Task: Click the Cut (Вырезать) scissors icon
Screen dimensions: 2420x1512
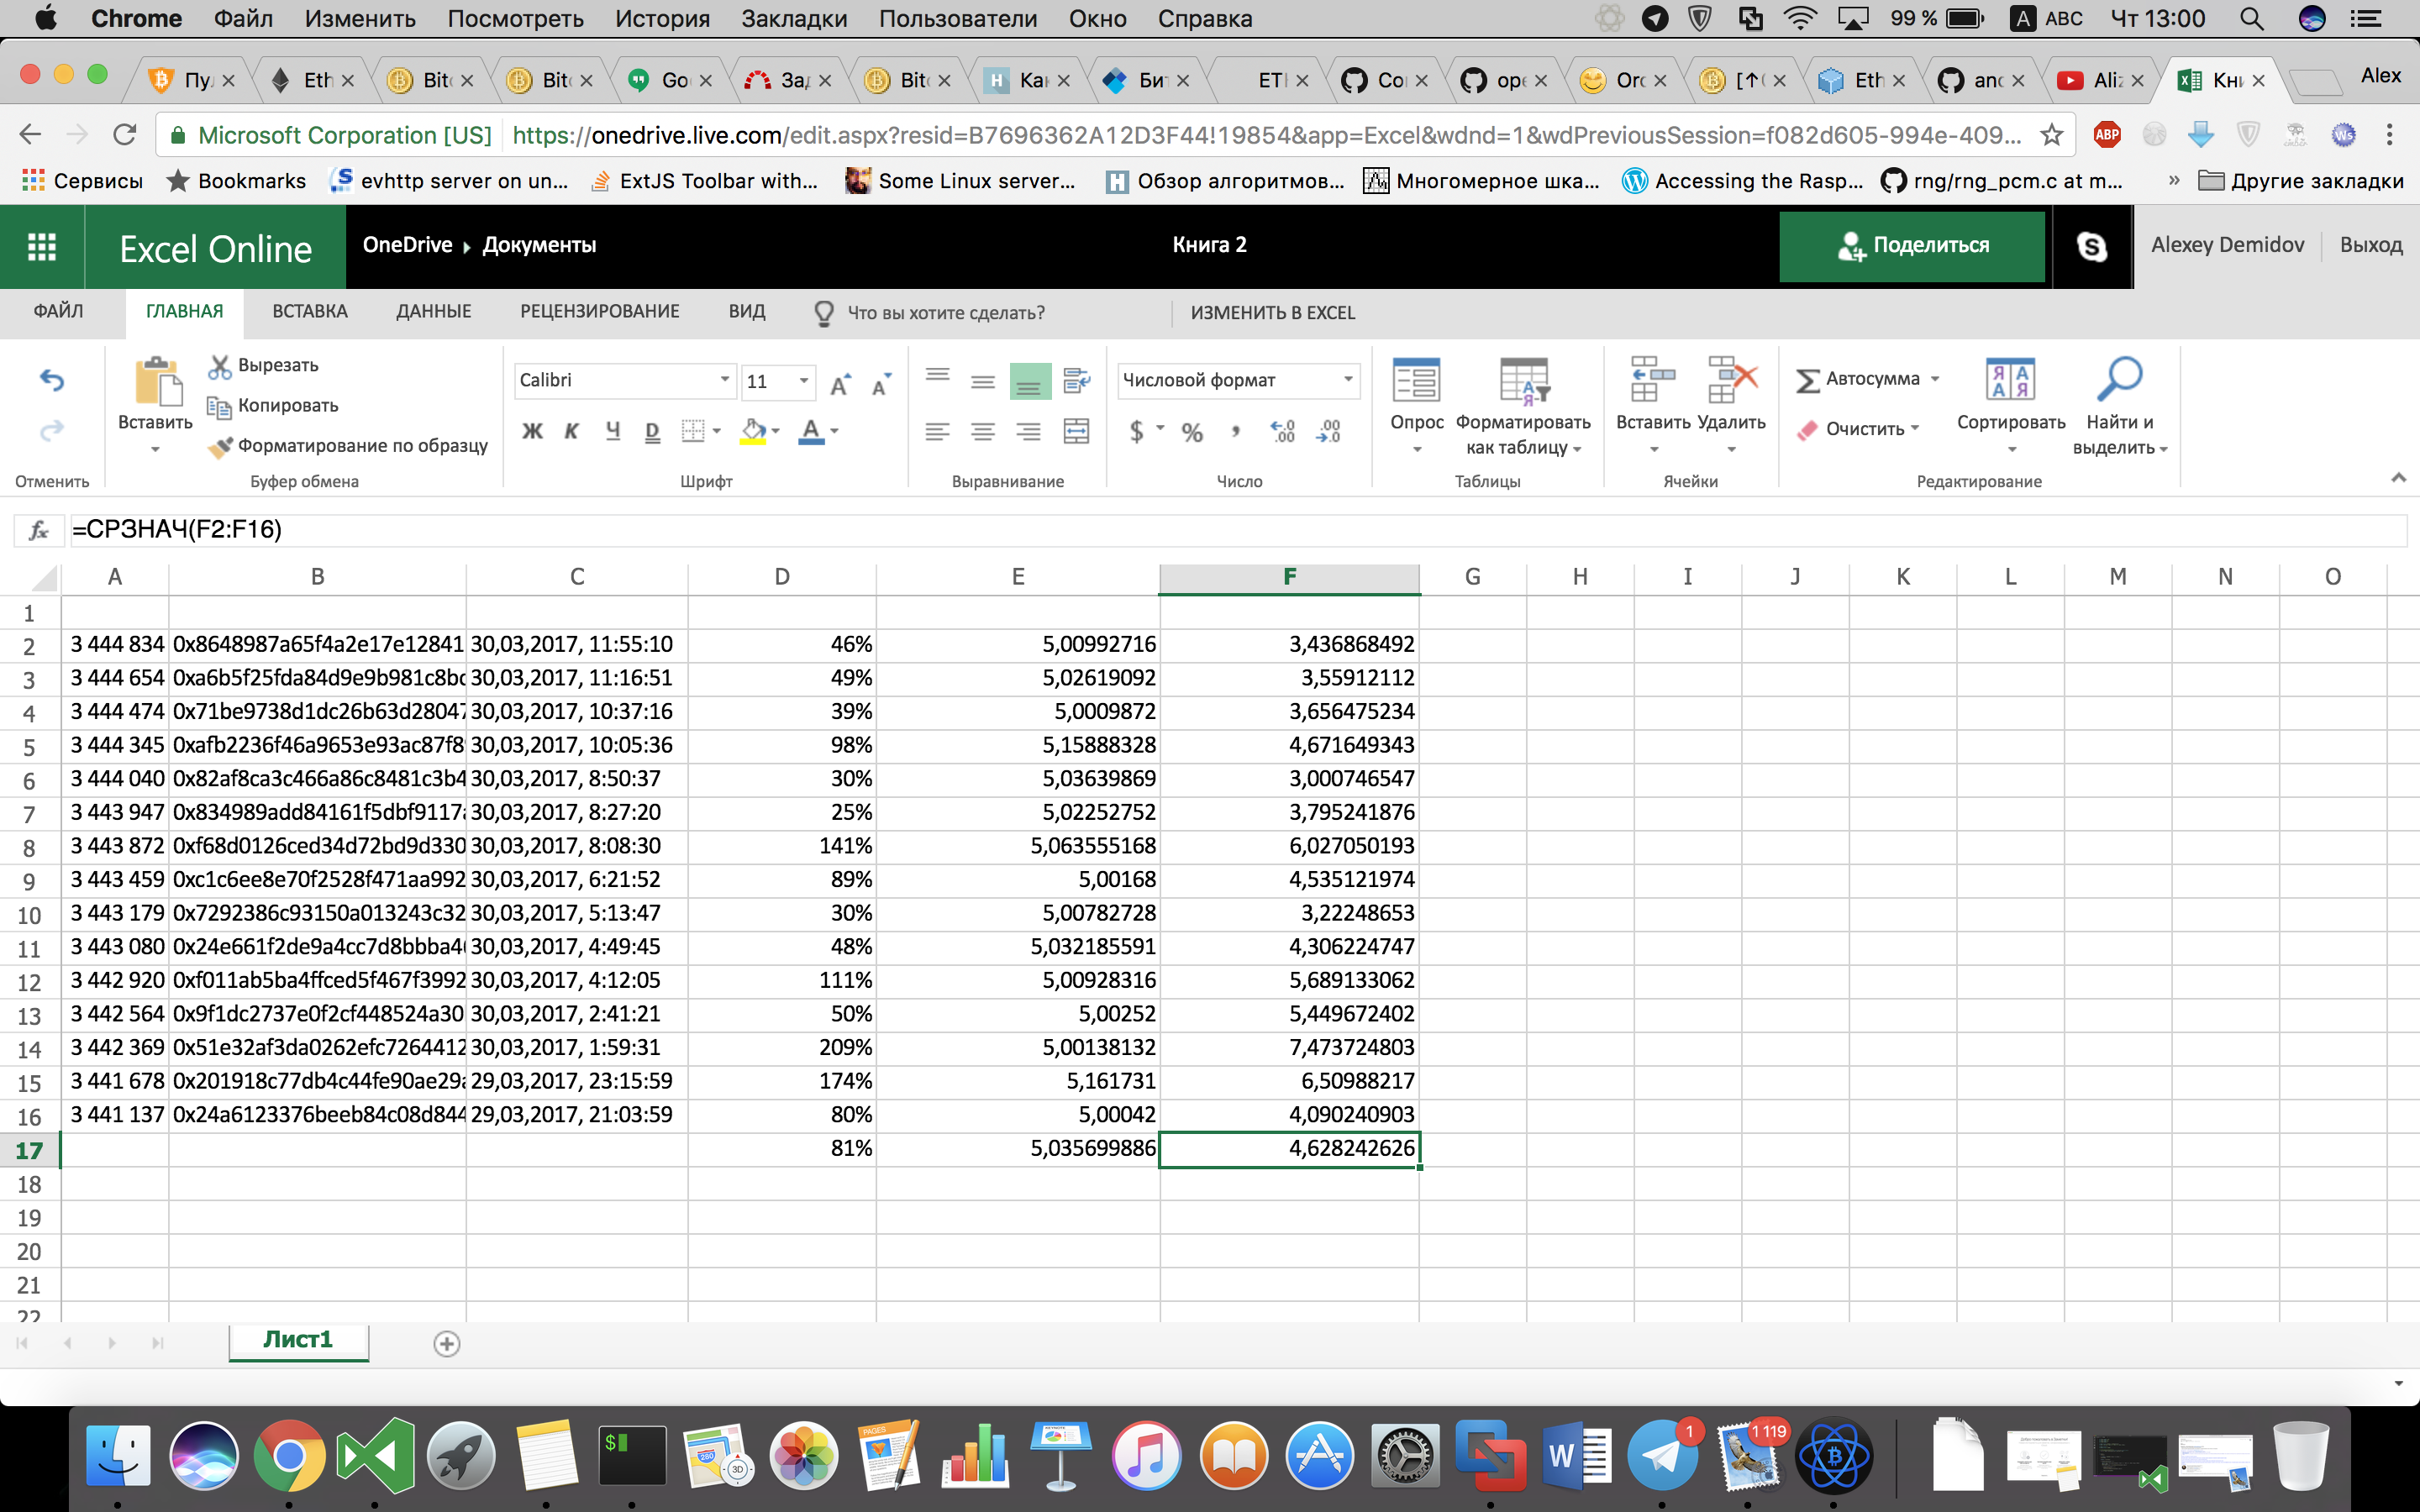Action: [x=219, y=366]
